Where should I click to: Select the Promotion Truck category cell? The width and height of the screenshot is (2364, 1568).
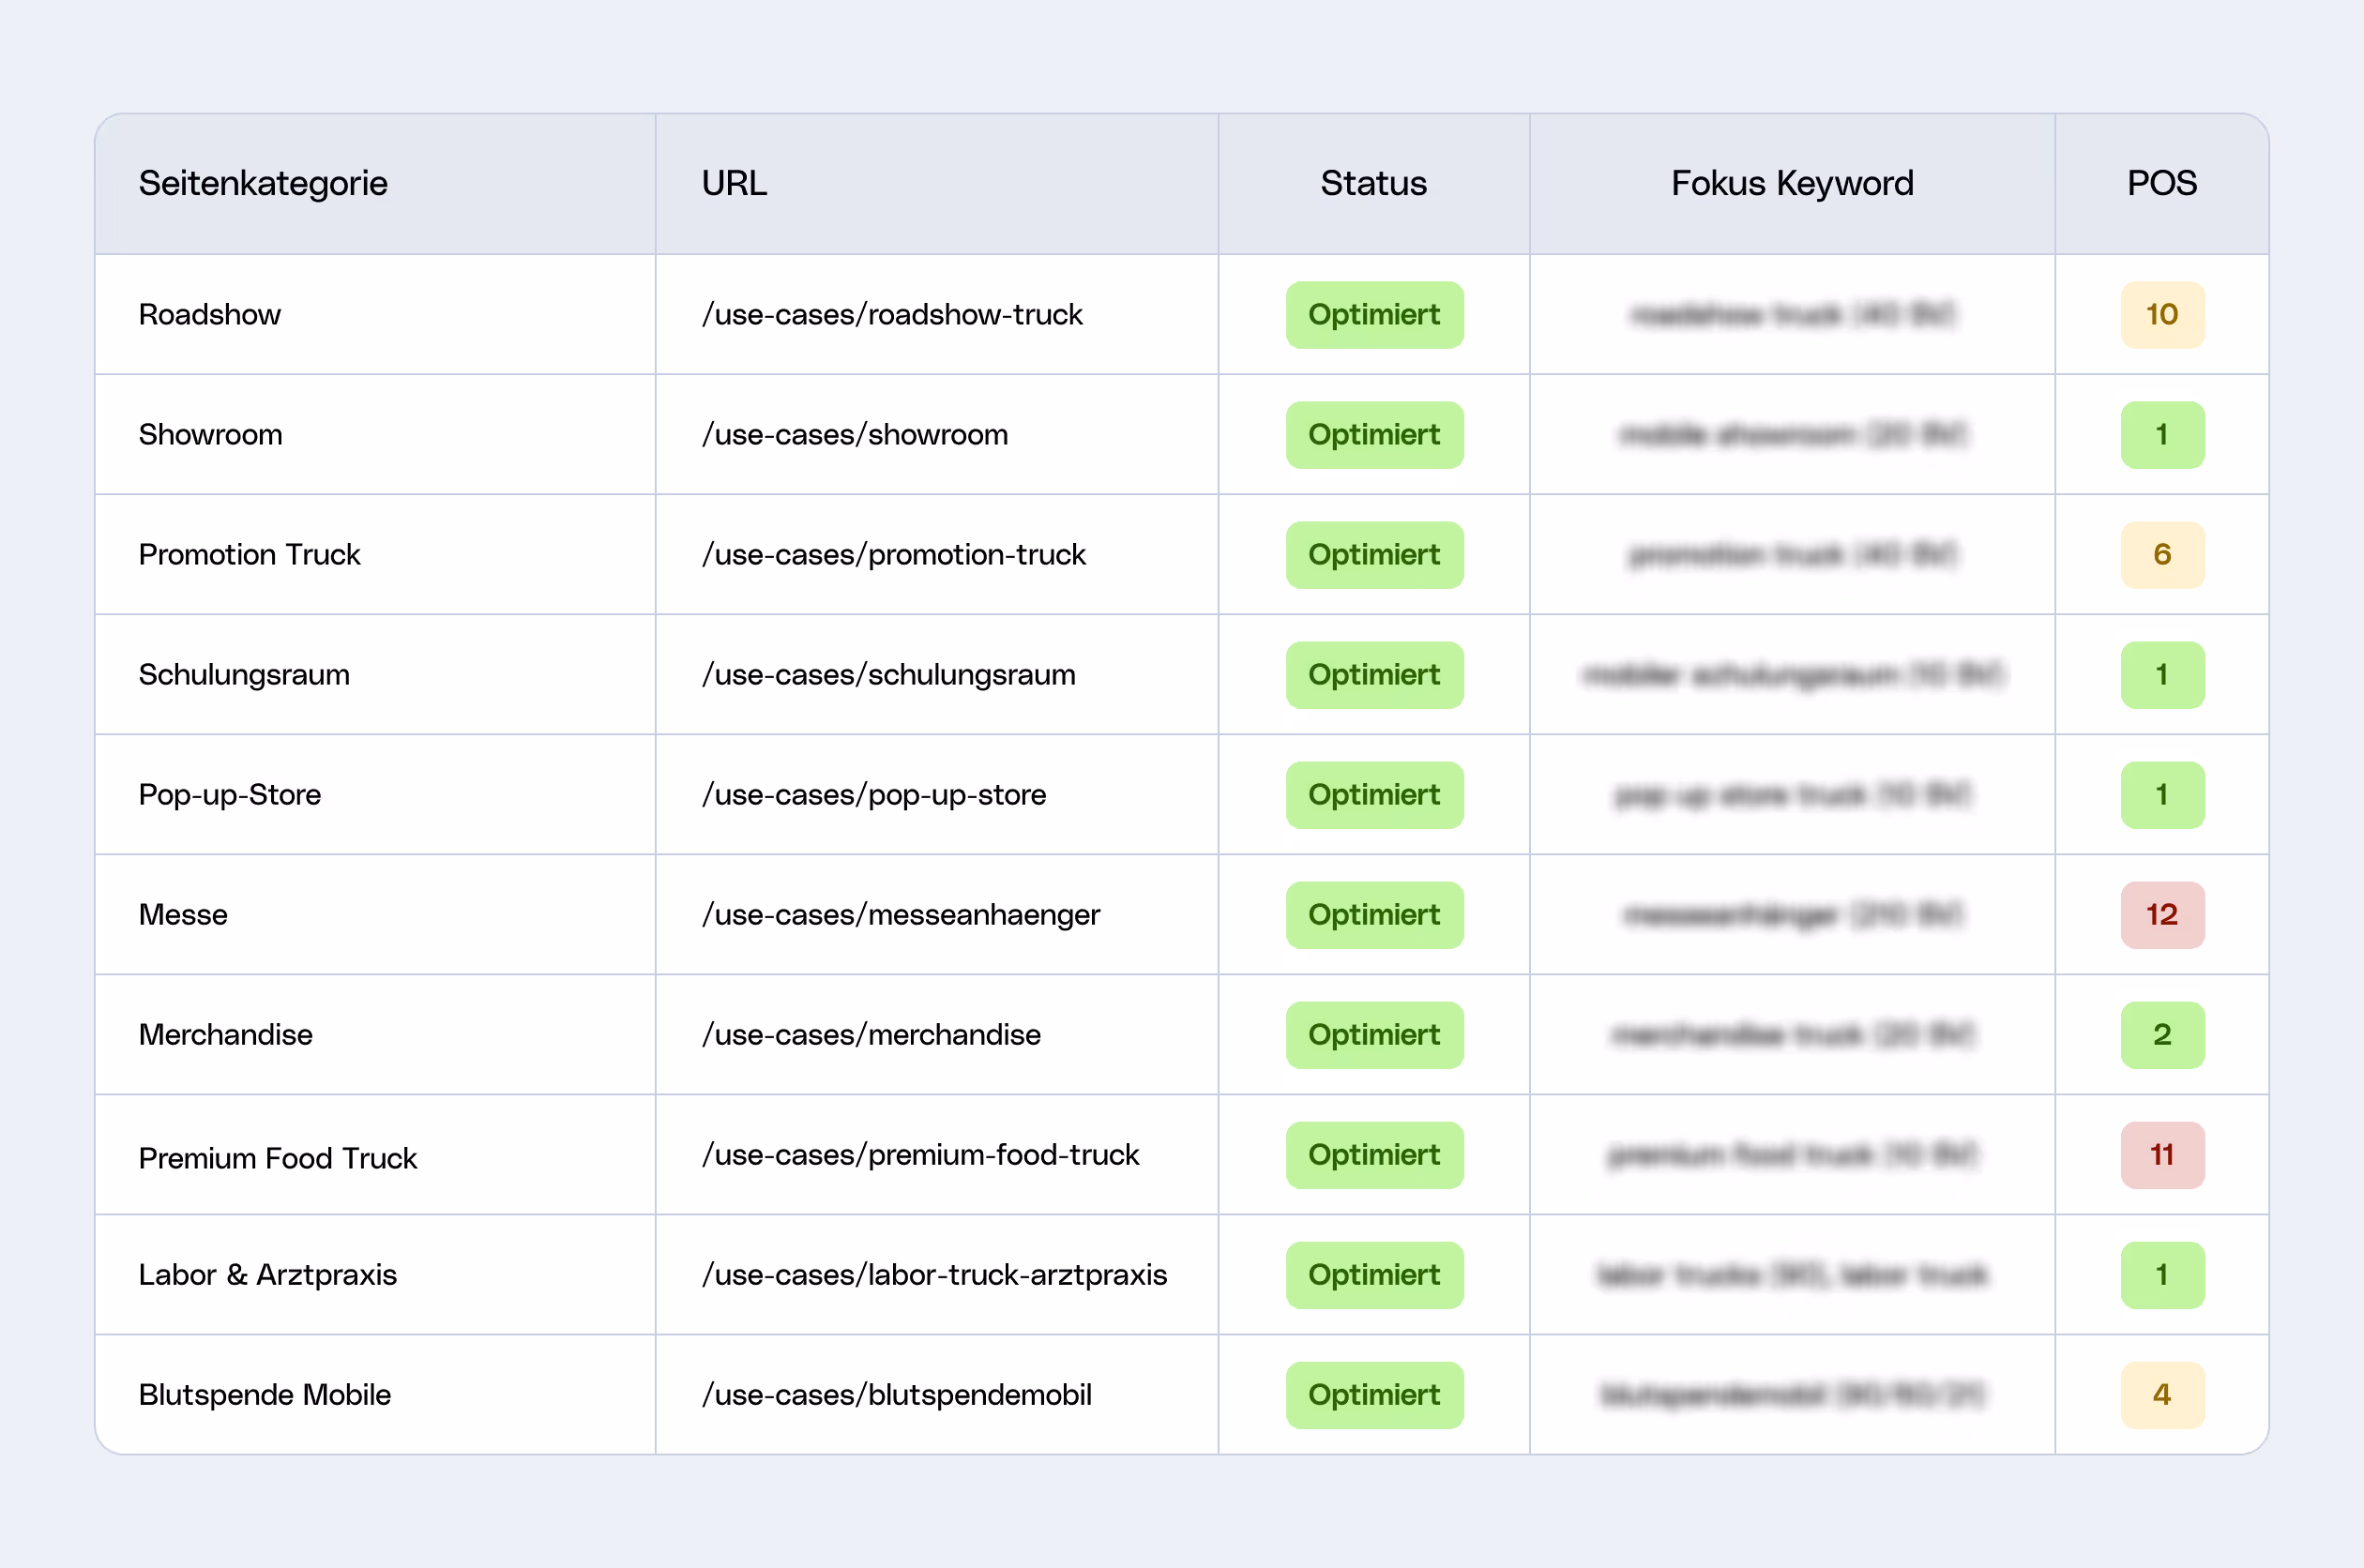click(x=249, y=555)
